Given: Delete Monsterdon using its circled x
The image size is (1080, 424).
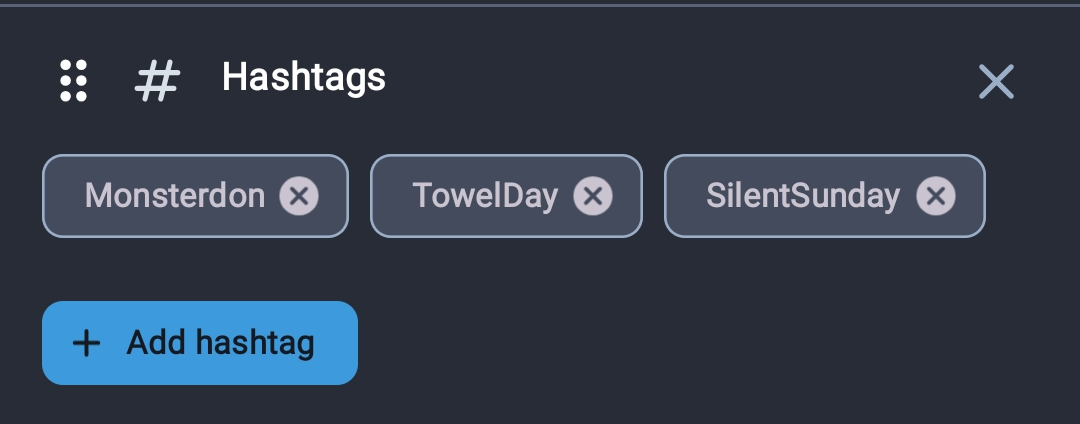Looking at the screenshot, I should click(x=299, y=196).
